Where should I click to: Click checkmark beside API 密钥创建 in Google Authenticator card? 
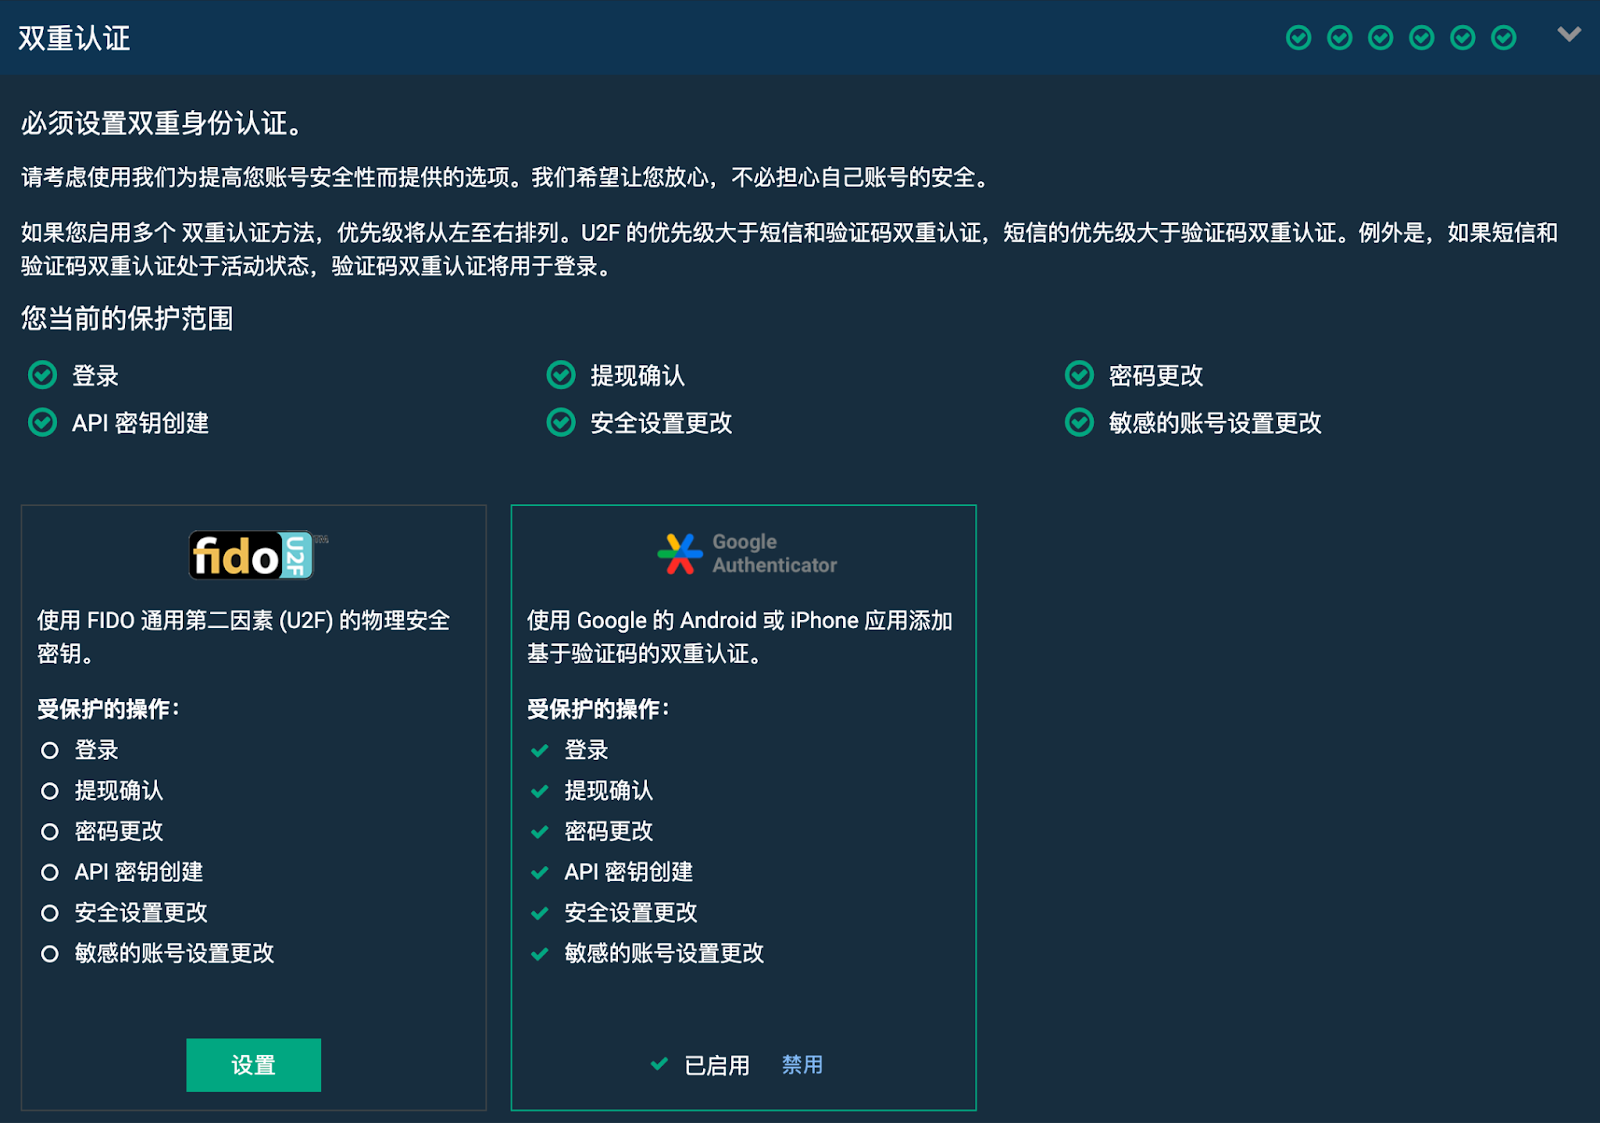[540, 872]
